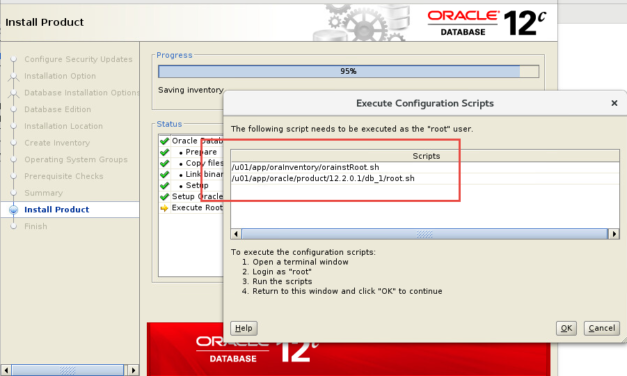Click green checkmark beside Setup Oracle row
Viewport: 627px width, 376px height.
point(164,196)
